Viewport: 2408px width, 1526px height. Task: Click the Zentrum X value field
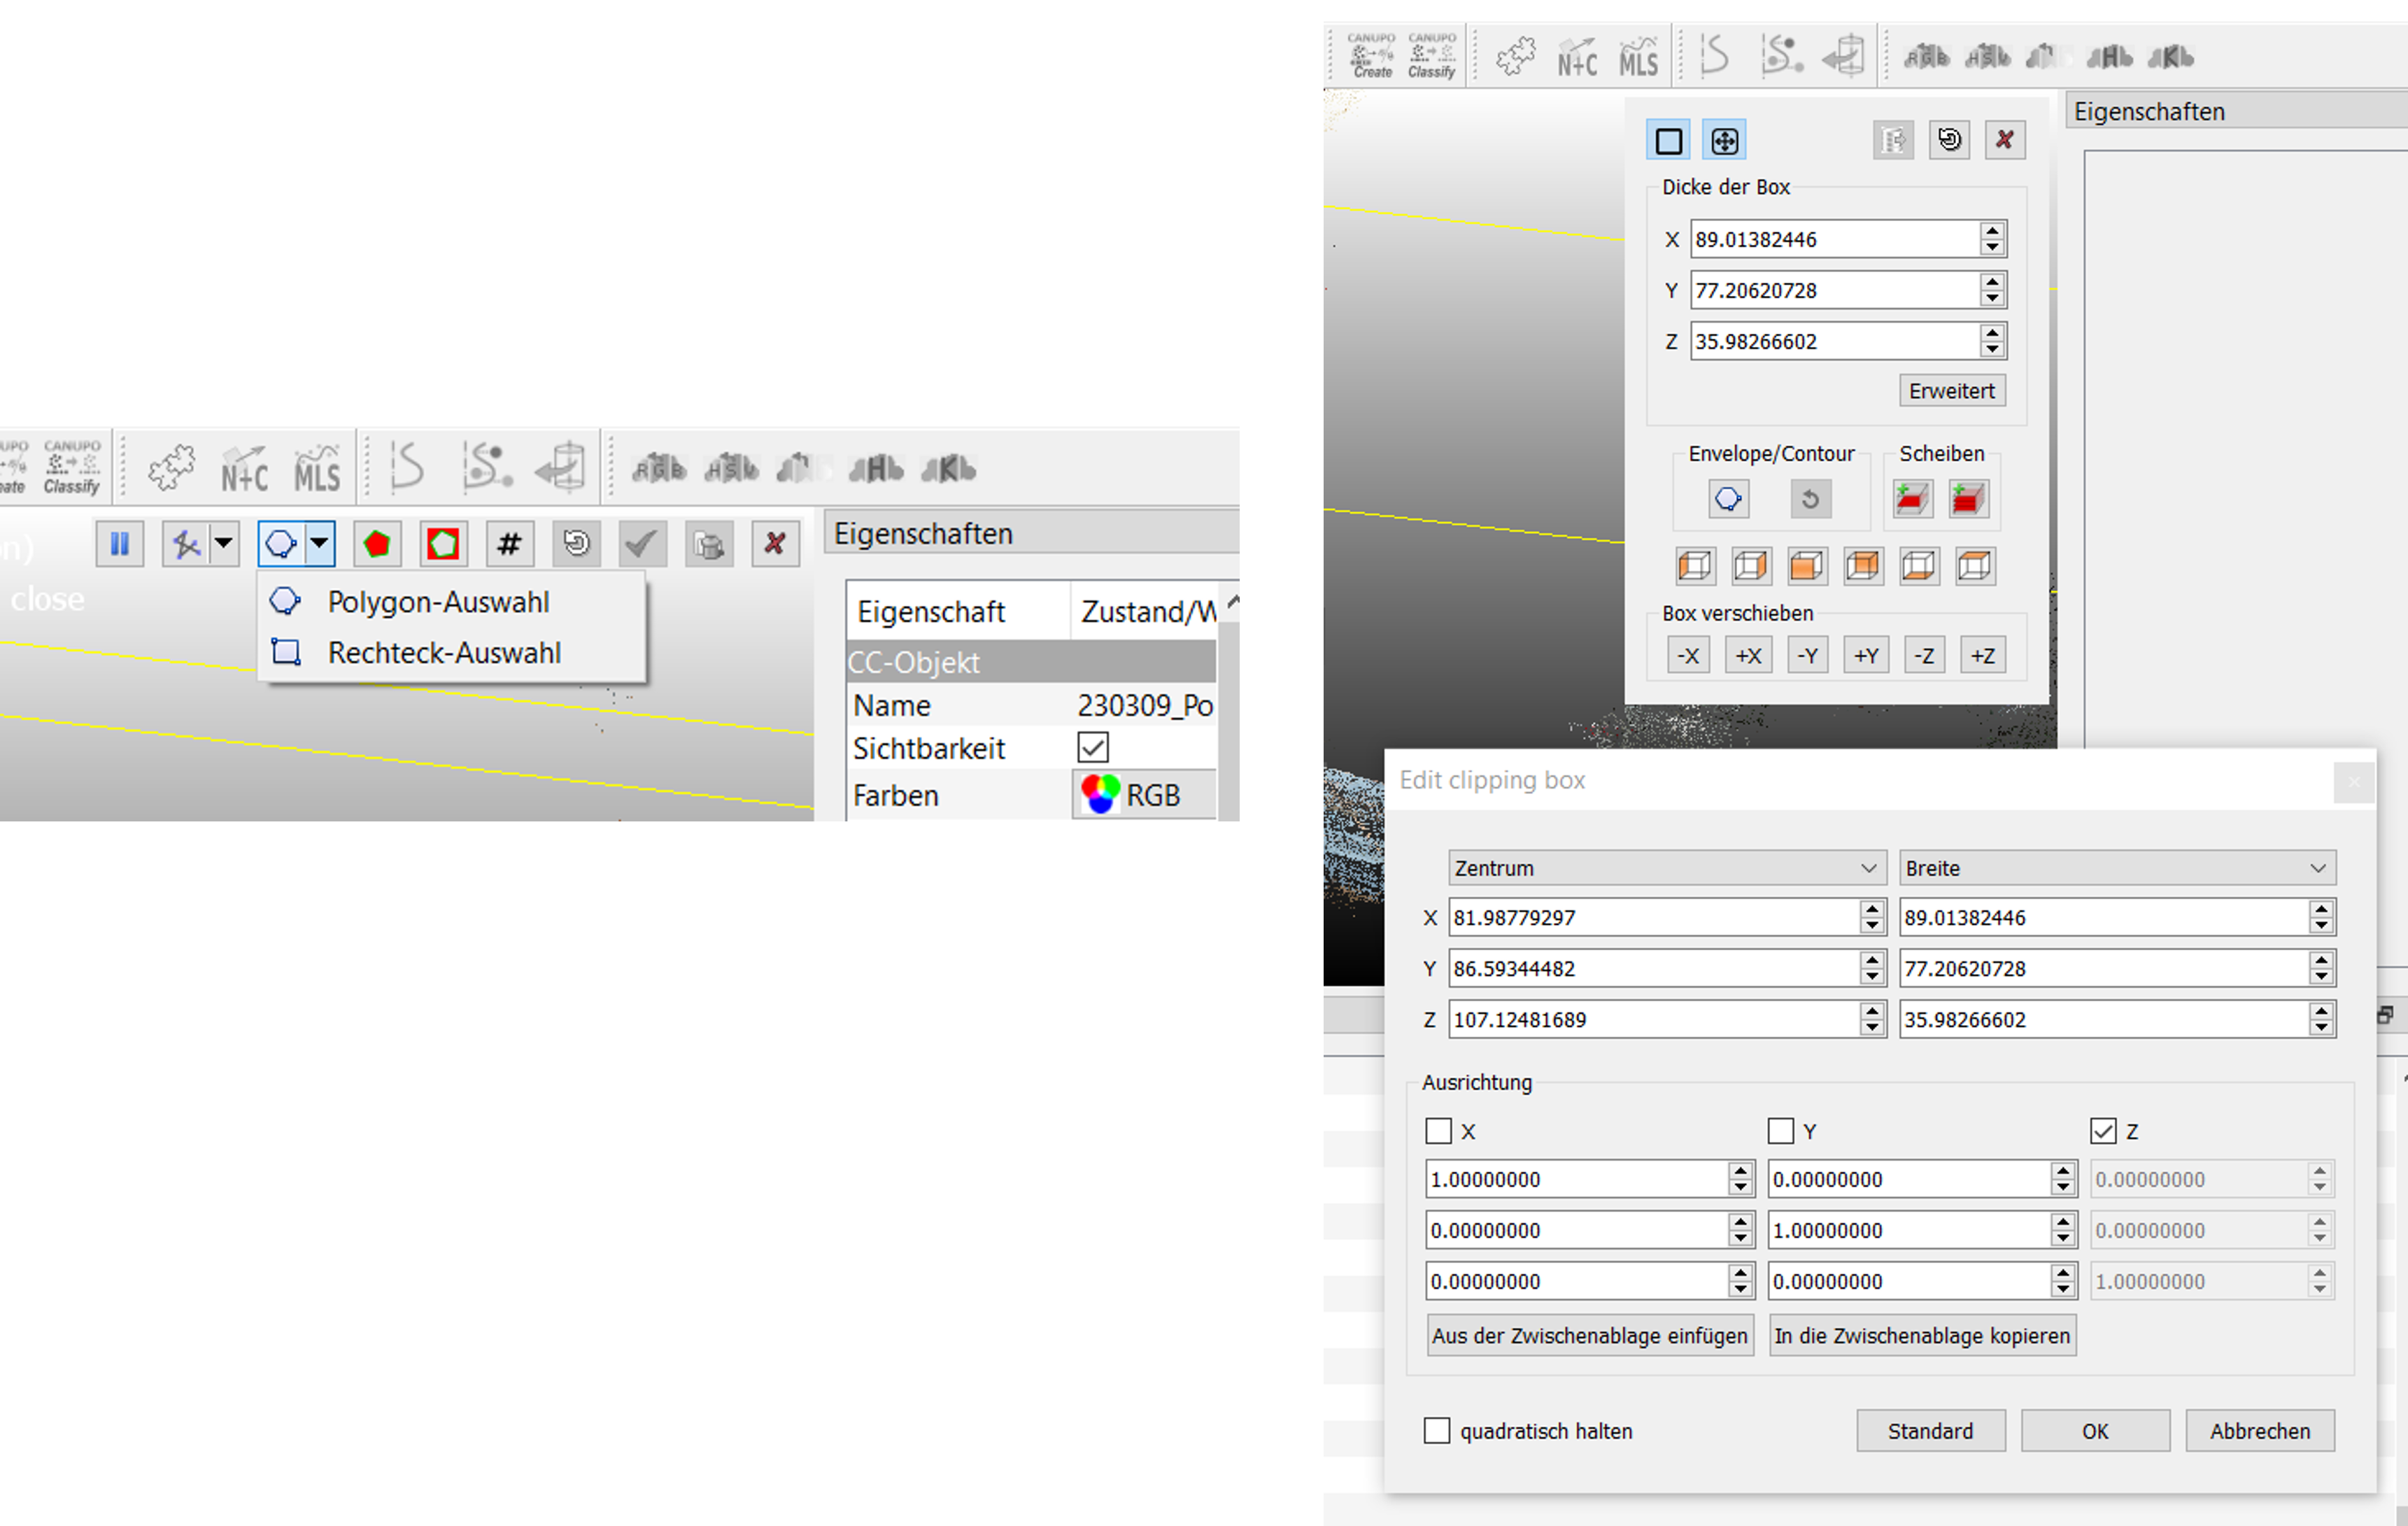pyautogui.click(x=1652, y=917)
